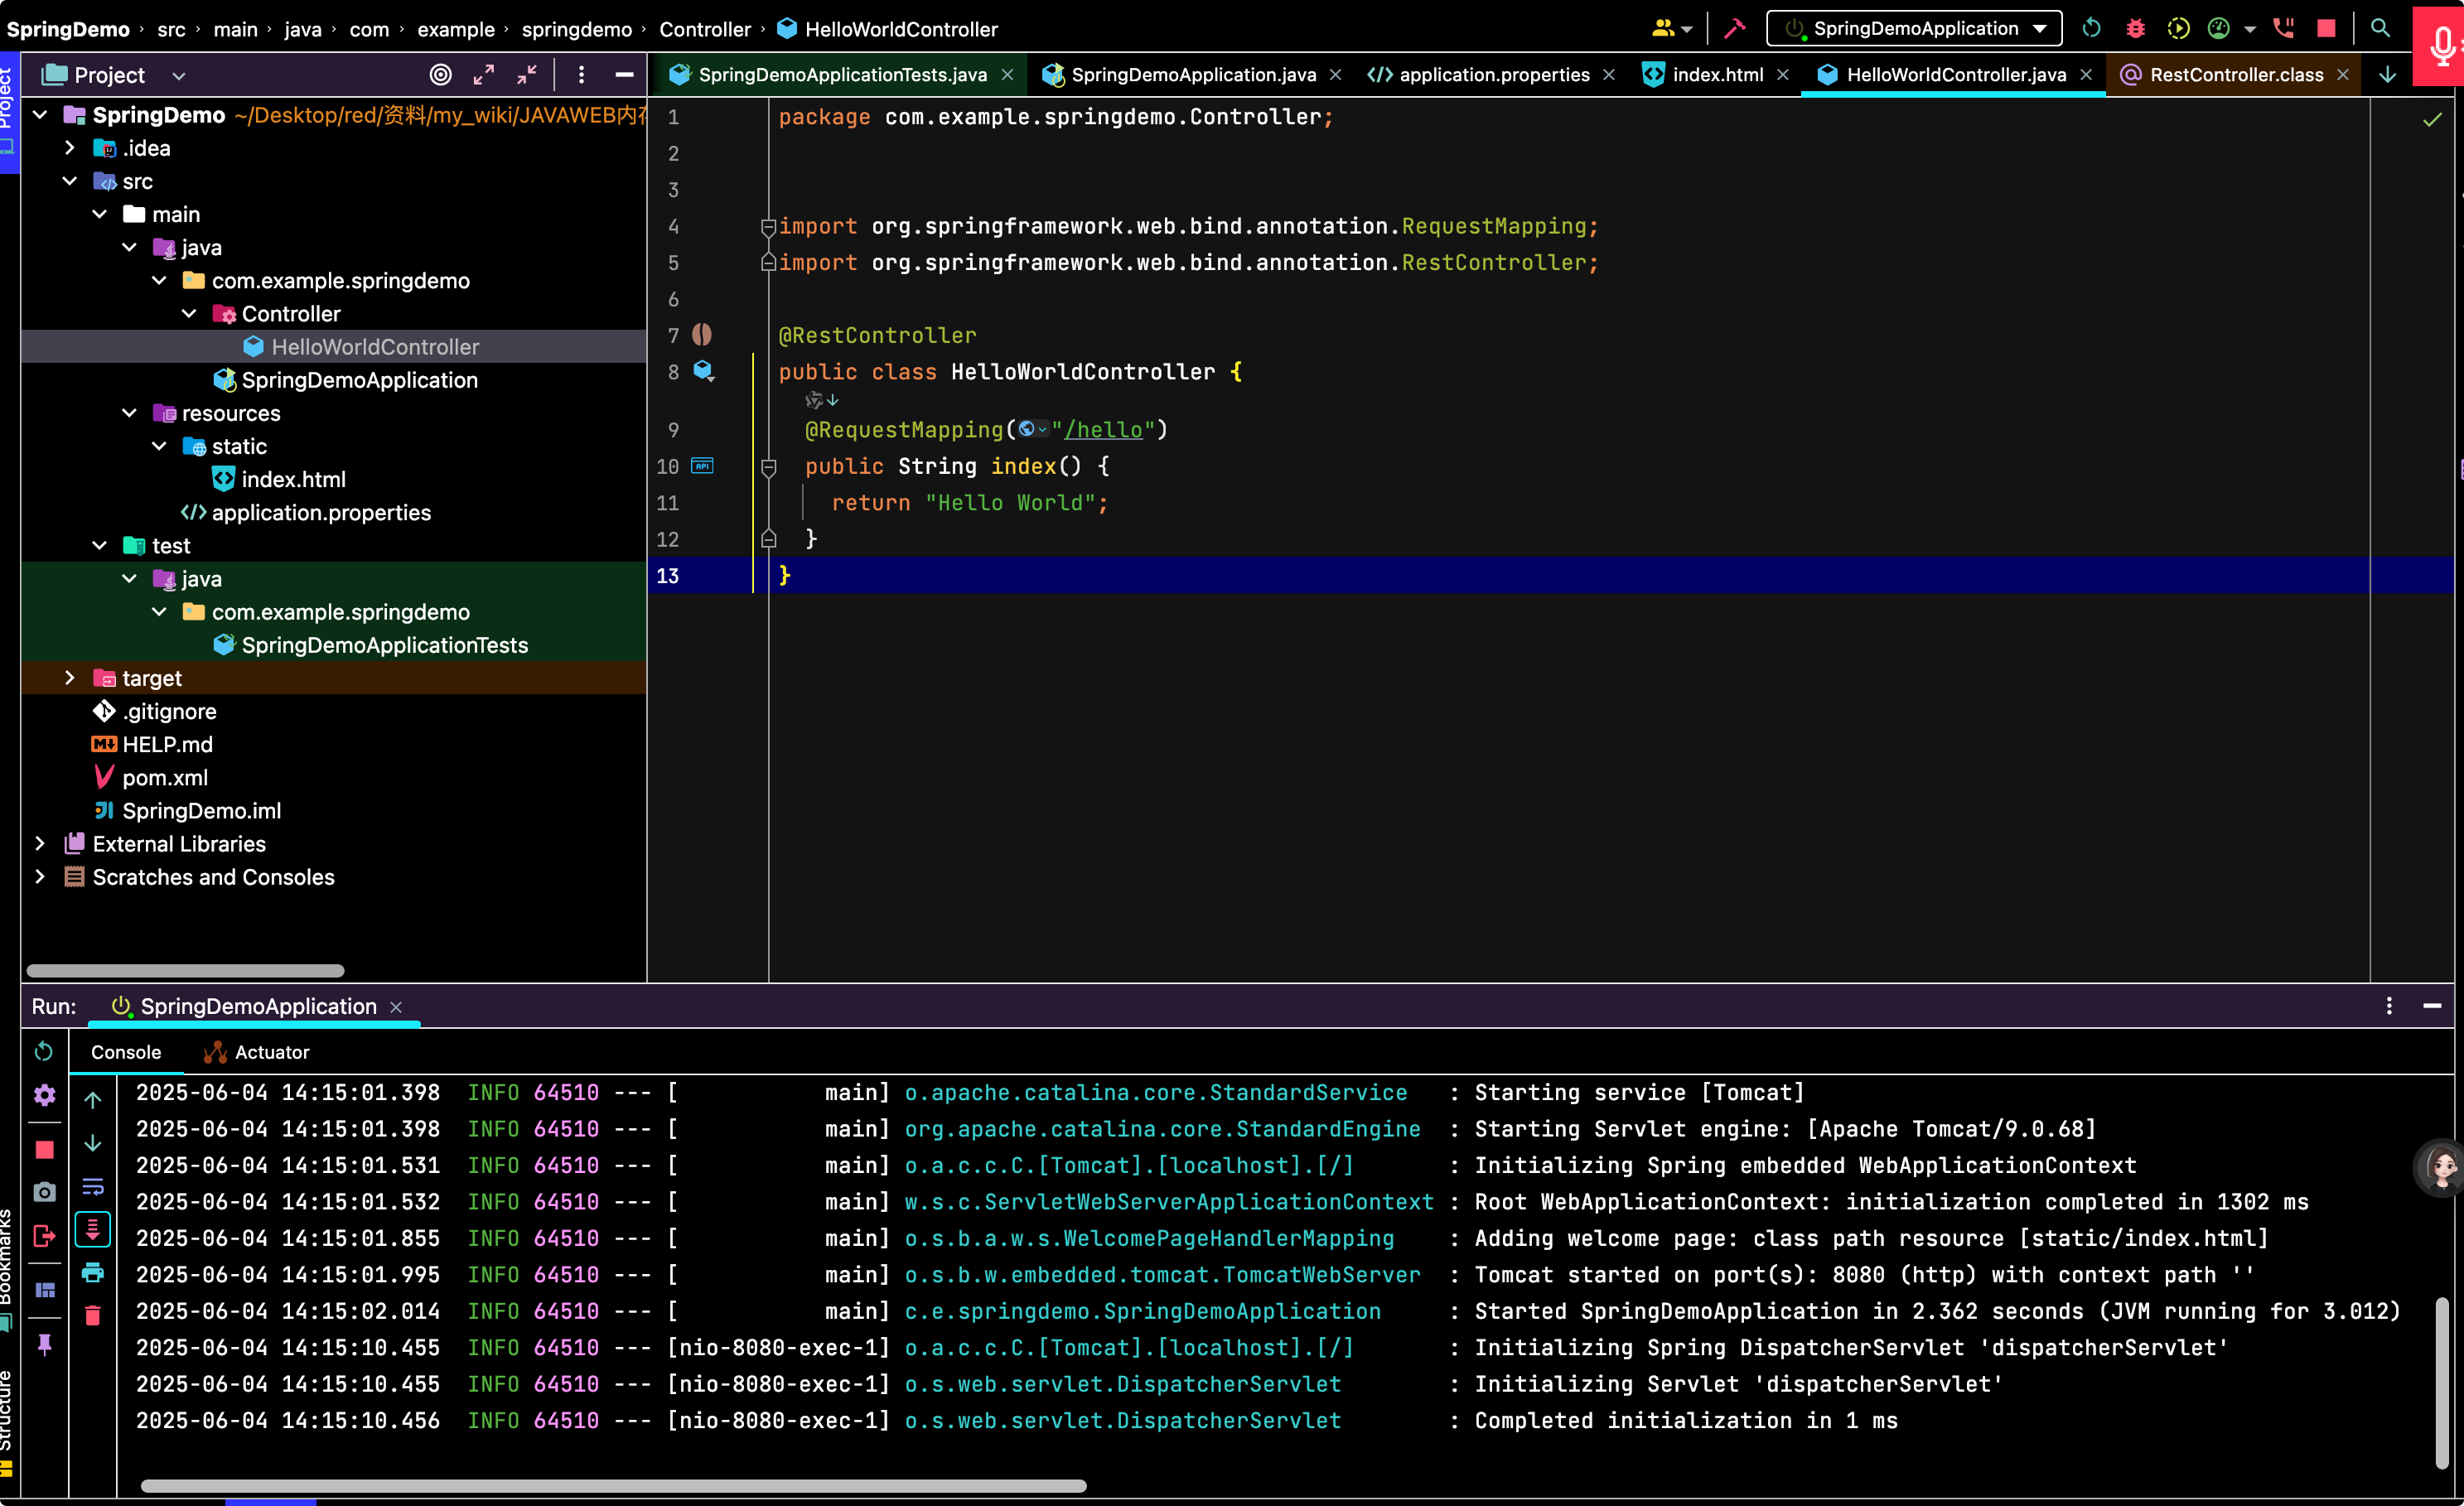Click the Run with Coverage icon
Image resolution: width=2464 pixels, height=1506 pixels.
tap(2178, 28)
